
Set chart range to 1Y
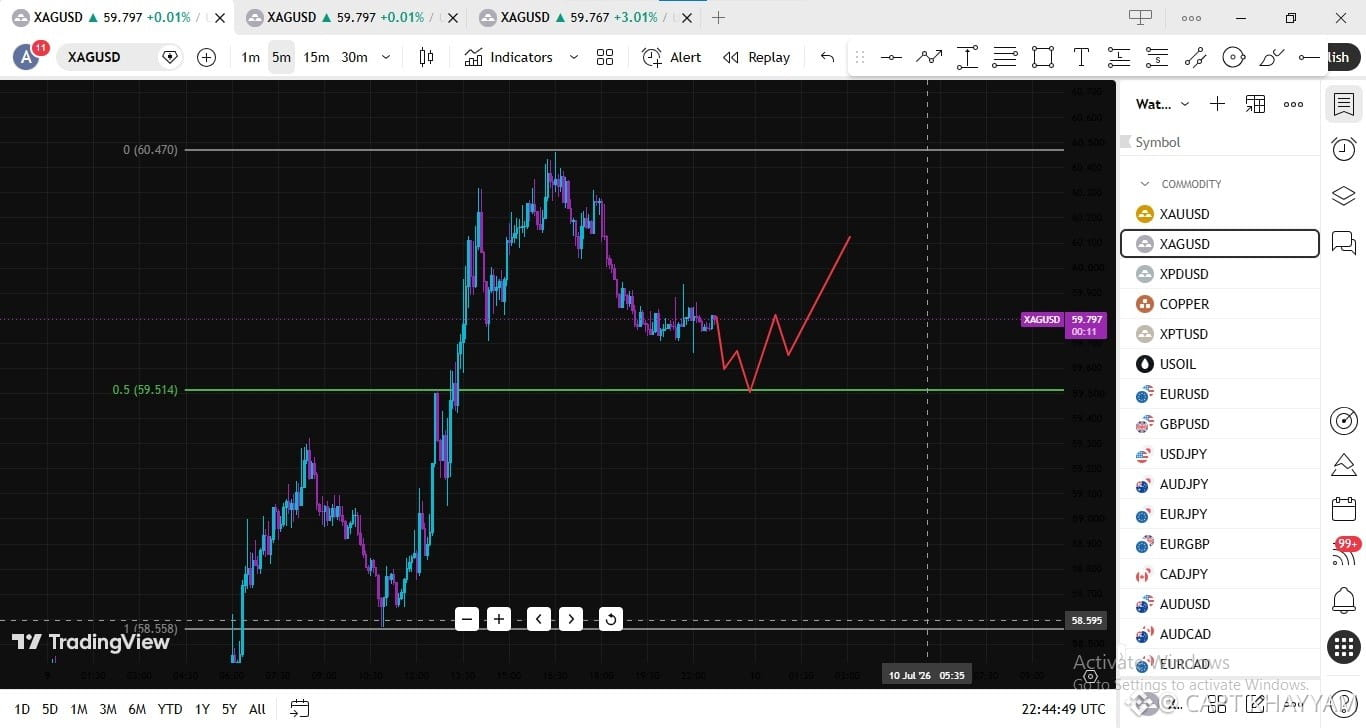pos(202,709)
